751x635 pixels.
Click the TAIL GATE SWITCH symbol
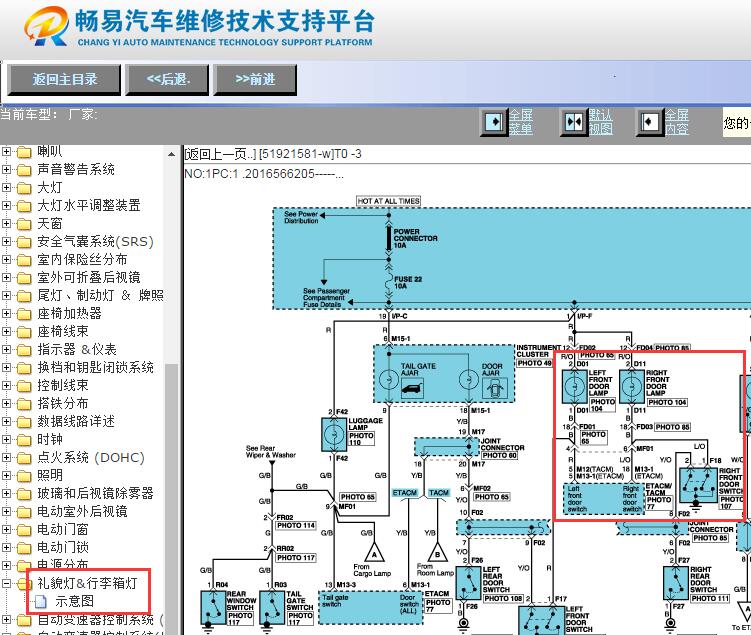(x=272, y=607)
